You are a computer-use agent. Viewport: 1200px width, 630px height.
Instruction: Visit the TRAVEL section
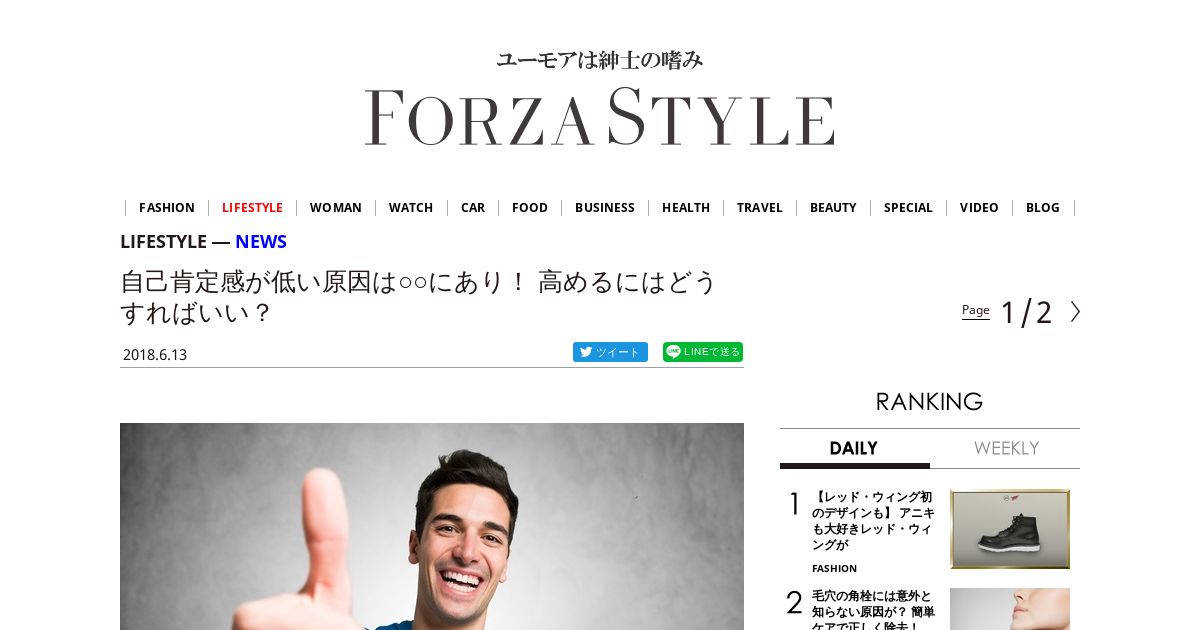pos(760,208)
